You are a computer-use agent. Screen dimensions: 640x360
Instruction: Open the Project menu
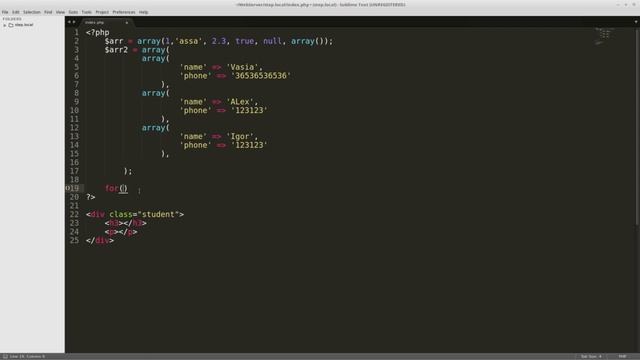coord(102,12)
